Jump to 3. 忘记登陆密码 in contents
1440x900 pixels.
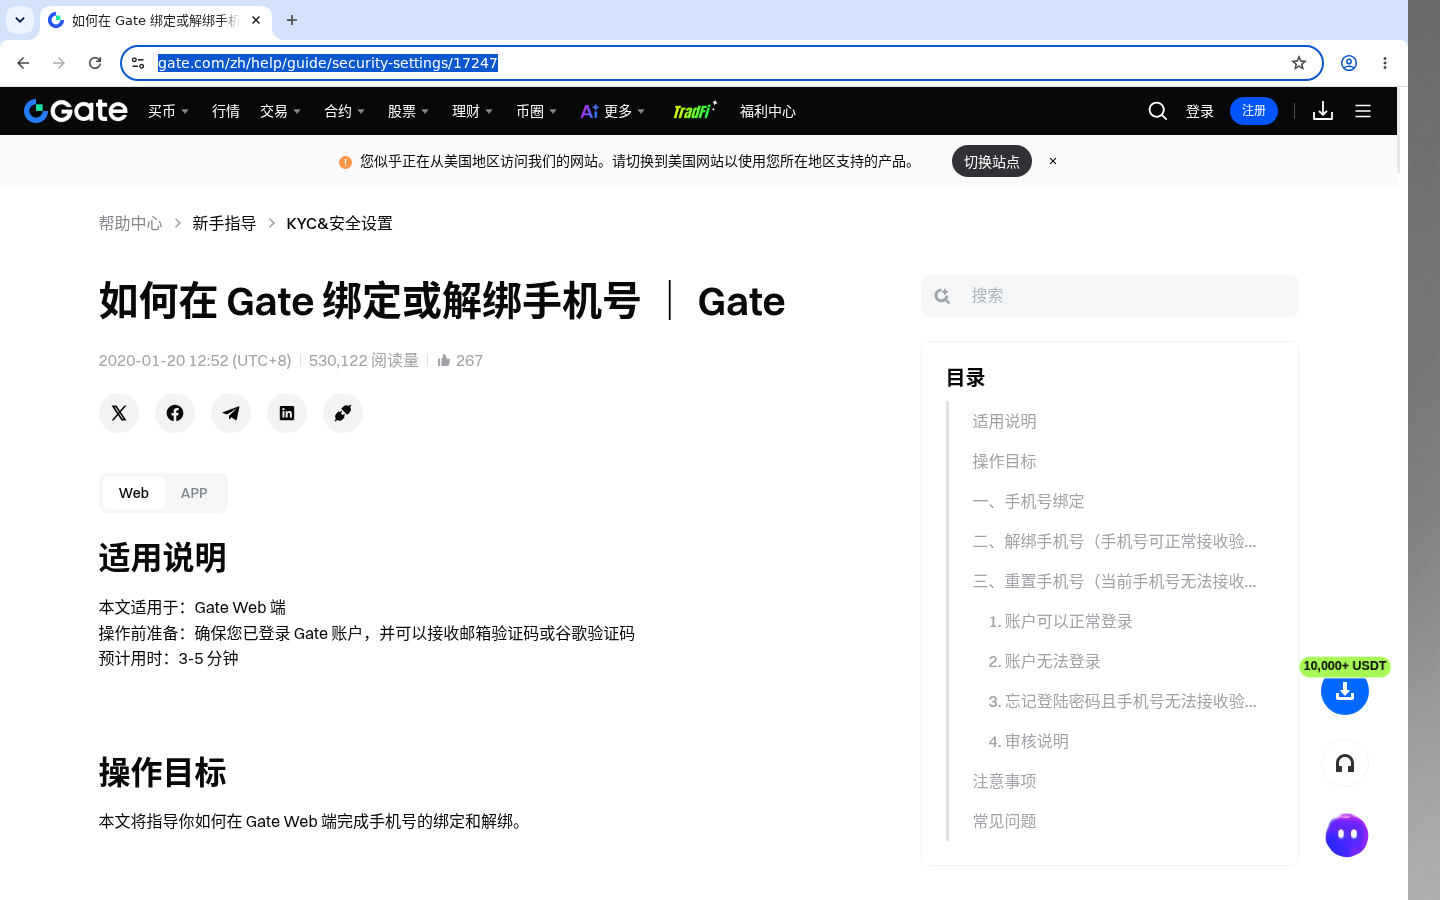click(x=1122, y=701)
